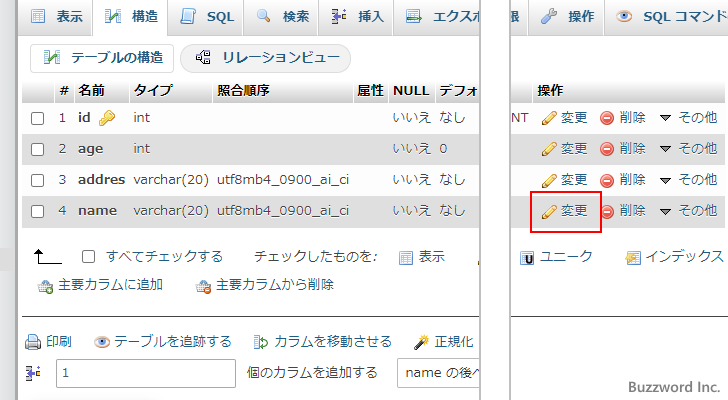Click the テーブルの構造 button
This screenshot has width=728, height=400.
click(x=102, y=58)
